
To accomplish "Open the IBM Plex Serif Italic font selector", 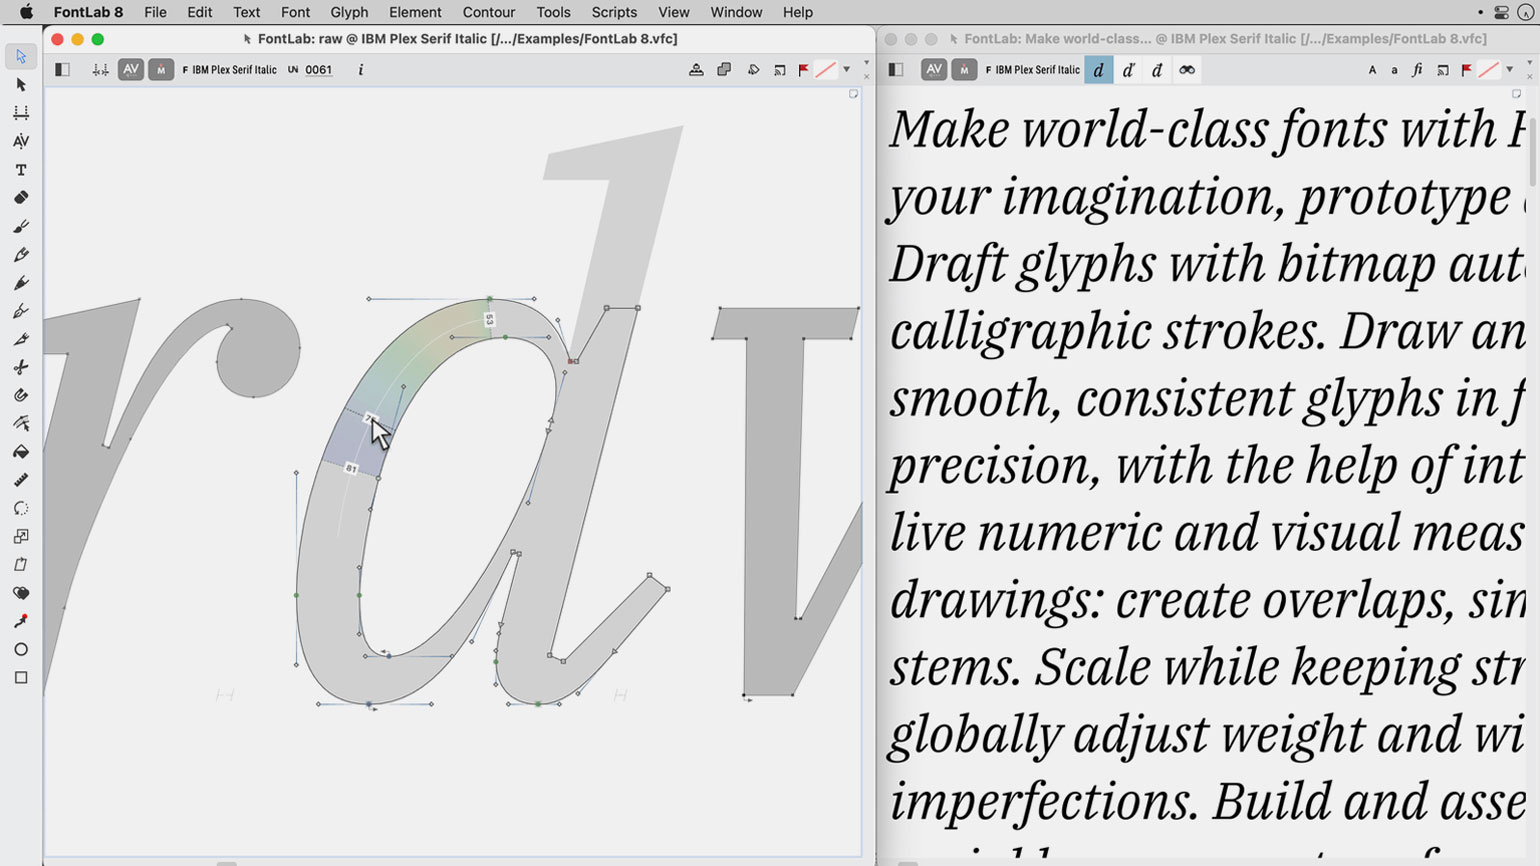I will tap(229, 70).
